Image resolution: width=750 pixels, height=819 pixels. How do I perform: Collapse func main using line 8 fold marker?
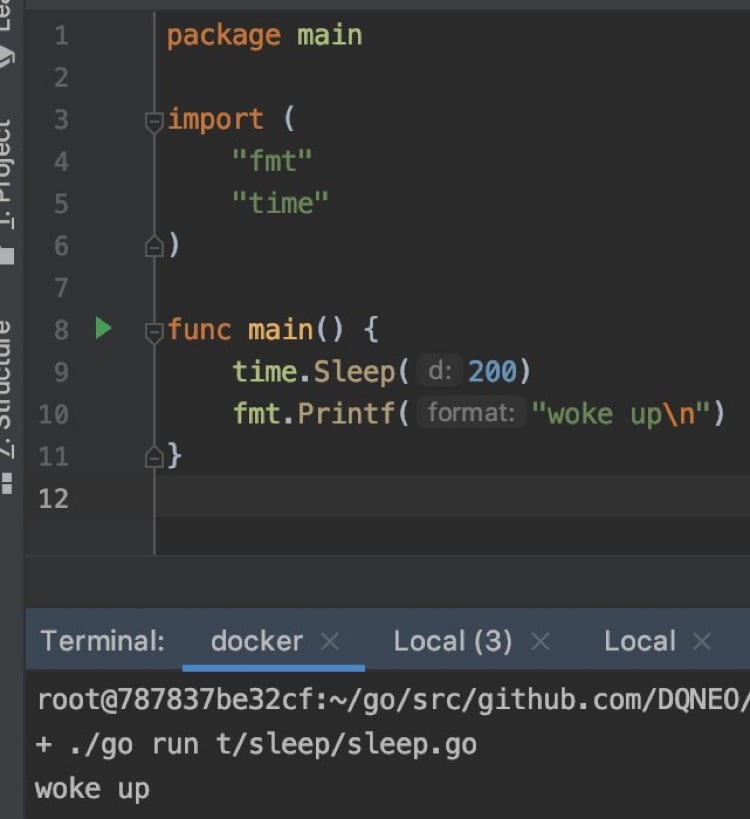154,332
